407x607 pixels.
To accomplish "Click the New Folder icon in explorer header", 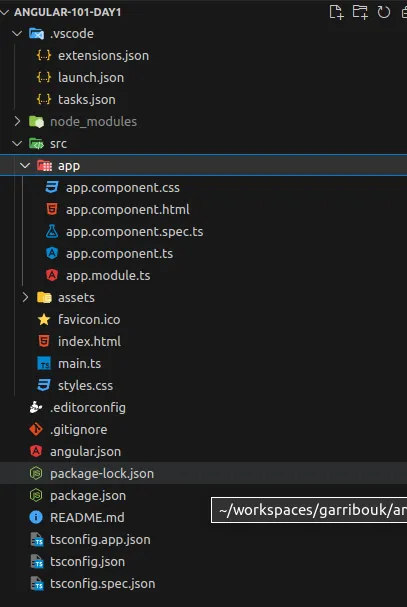I will [360, 12].
